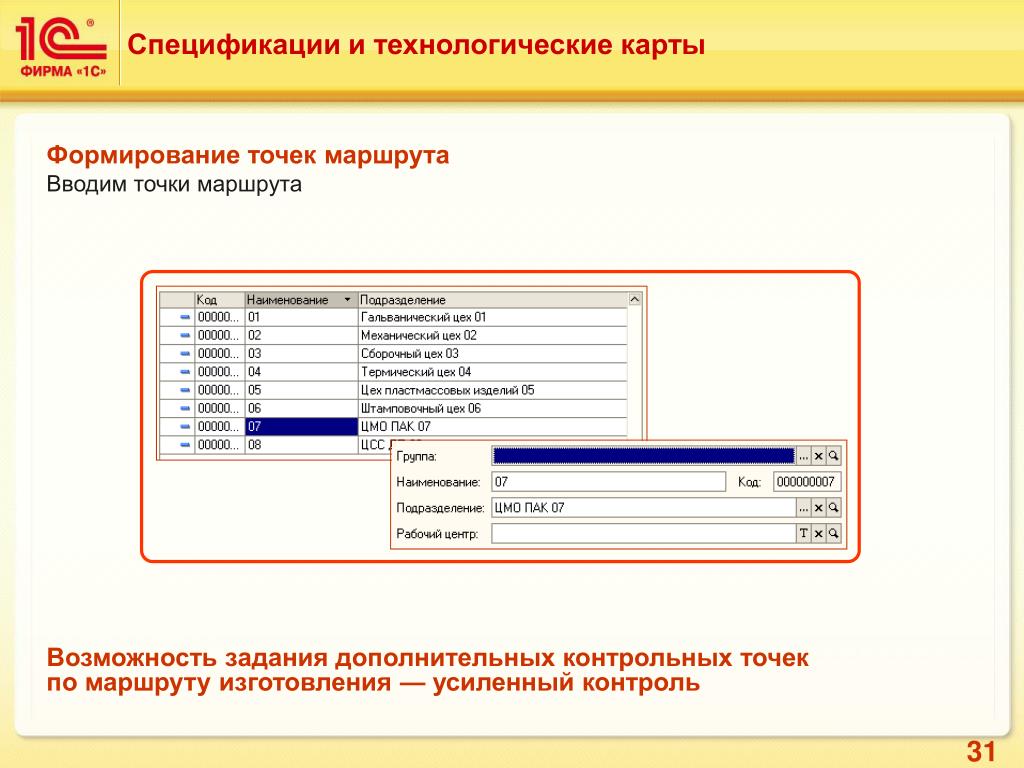The width and height of the screenshot is (1024, 768).
Task: Click row marker icon of Механический цех 02
Action: click(185, 336)
